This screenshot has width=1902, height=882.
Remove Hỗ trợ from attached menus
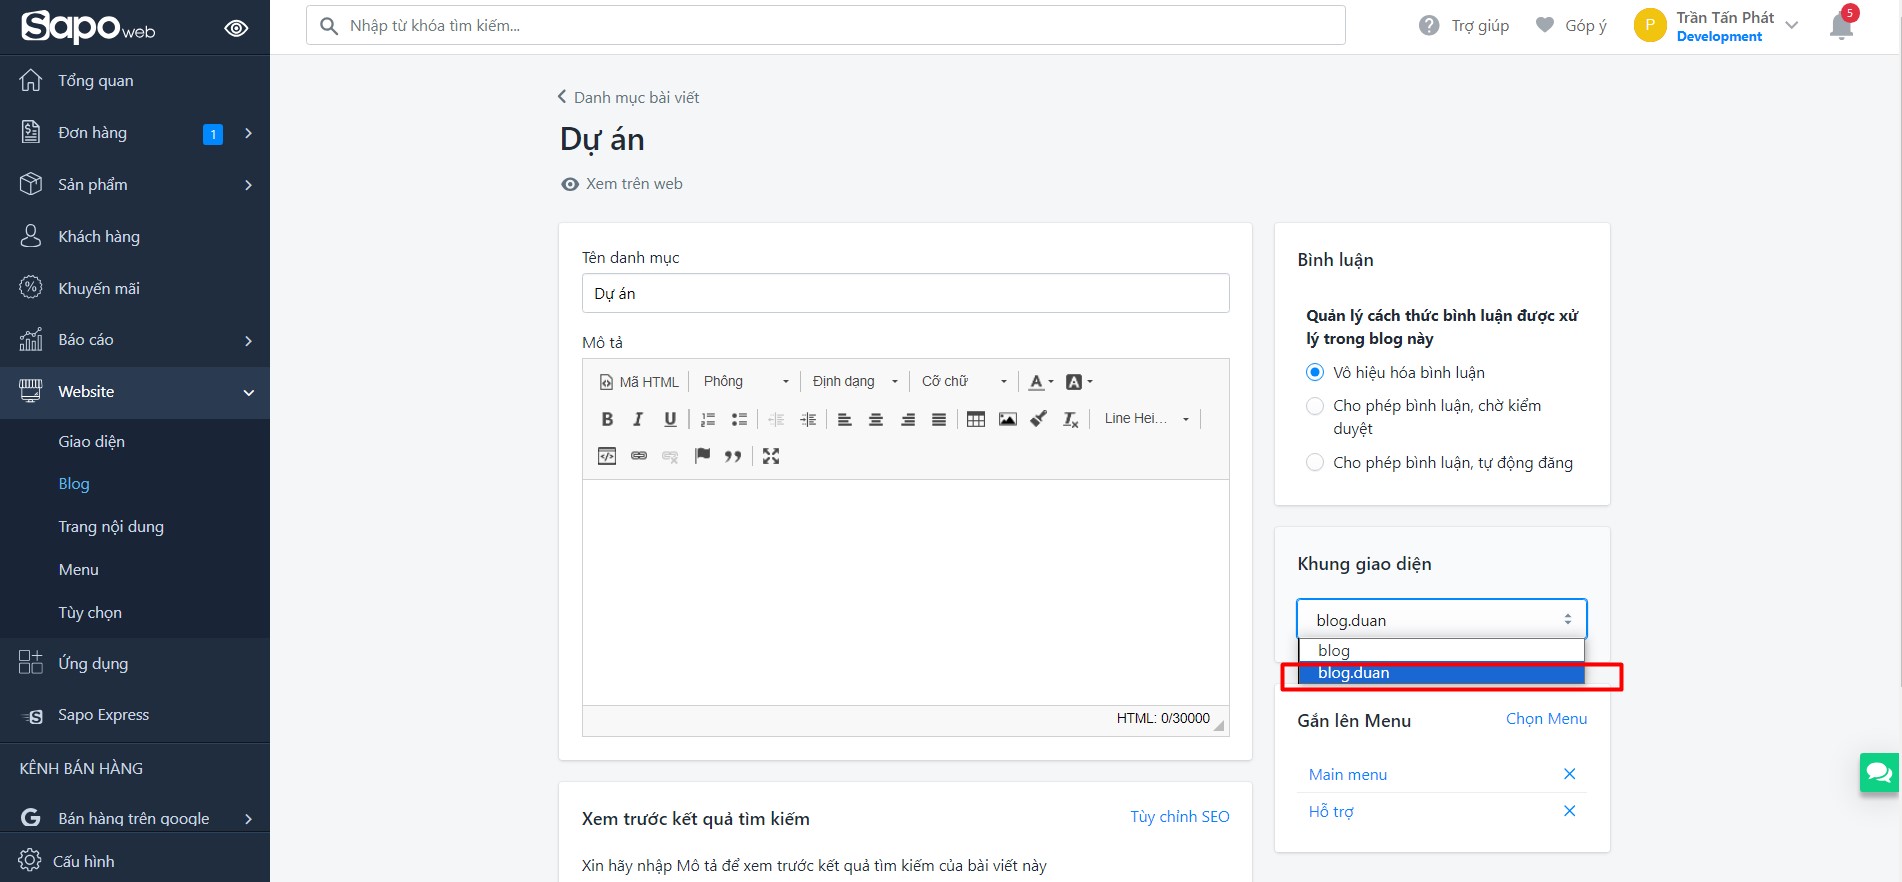point(1569,811)
